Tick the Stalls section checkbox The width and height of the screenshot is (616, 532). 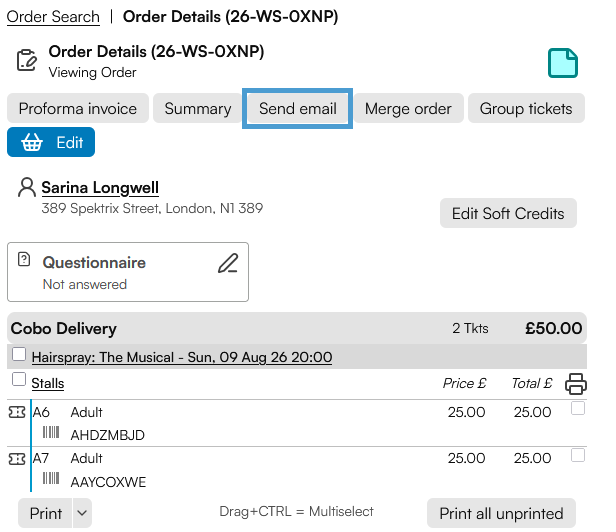click(19, 380)
